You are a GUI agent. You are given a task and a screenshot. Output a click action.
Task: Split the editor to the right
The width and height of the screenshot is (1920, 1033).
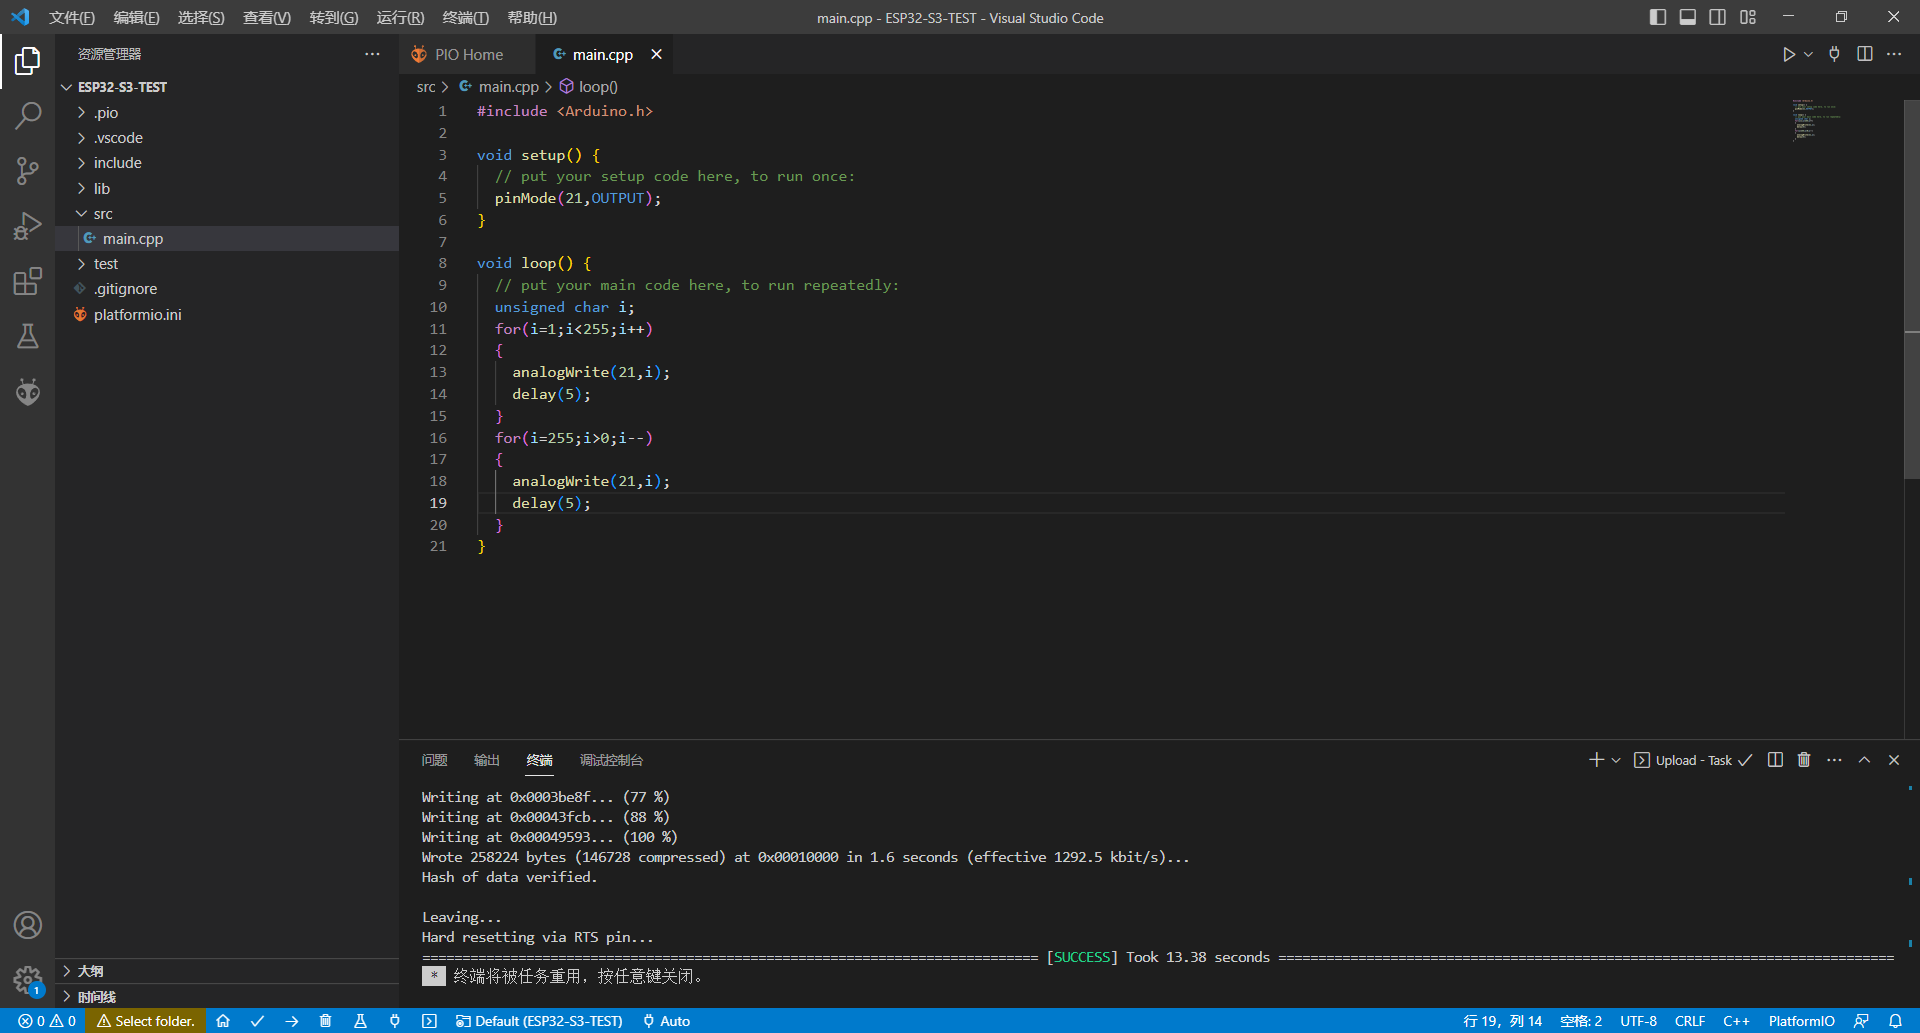pos(1865,54)
